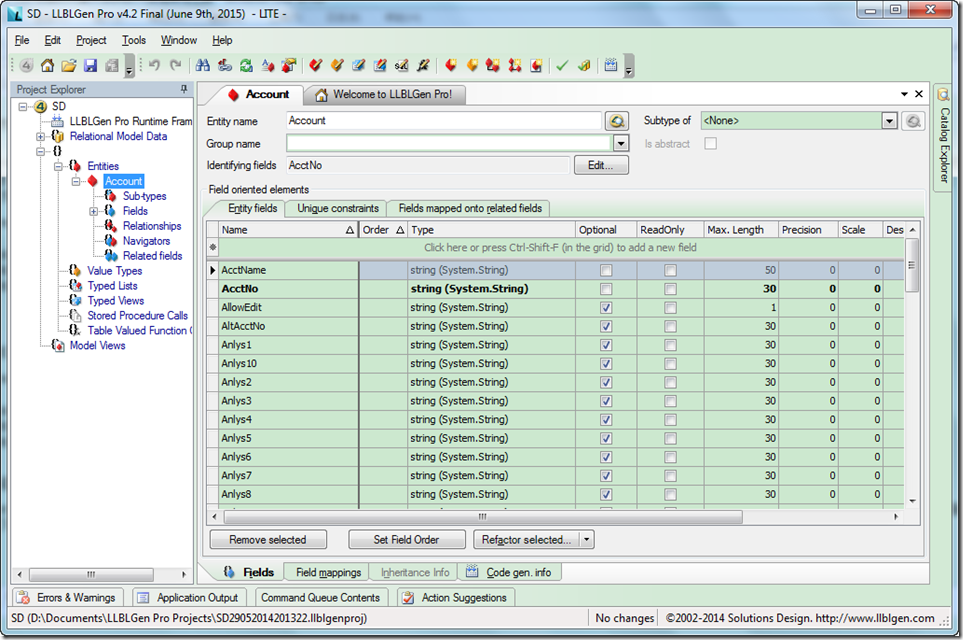Click the redo arrow in the toolbar
The height and width of the screenshot is (640, 963).
click(176, 65)
